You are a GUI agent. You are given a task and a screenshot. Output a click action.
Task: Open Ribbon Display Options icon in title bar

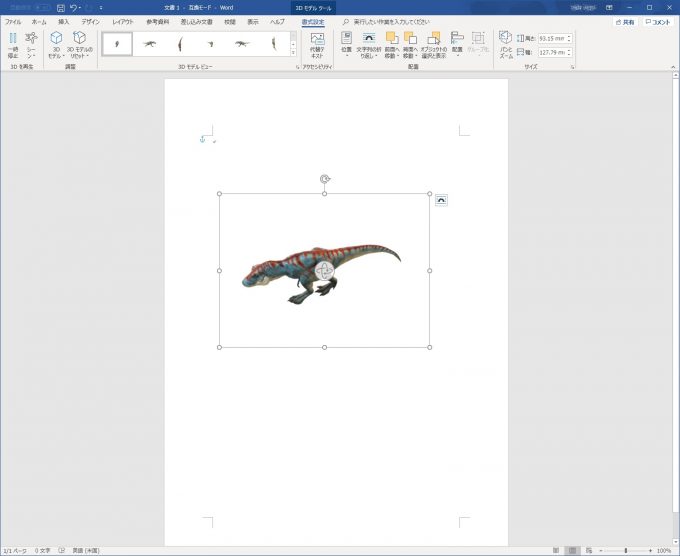coord(609,8)
